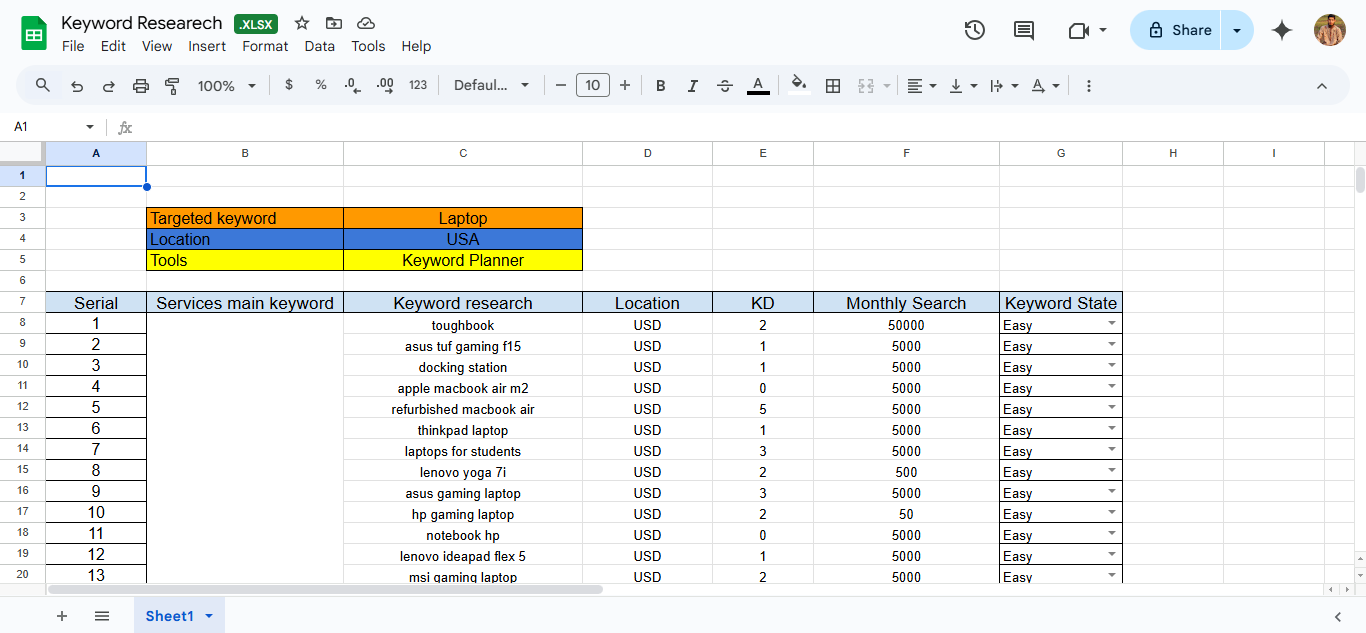This screenshot has width=1366, height=633.
Task: Toggle italic formatting
Action: 692,86
